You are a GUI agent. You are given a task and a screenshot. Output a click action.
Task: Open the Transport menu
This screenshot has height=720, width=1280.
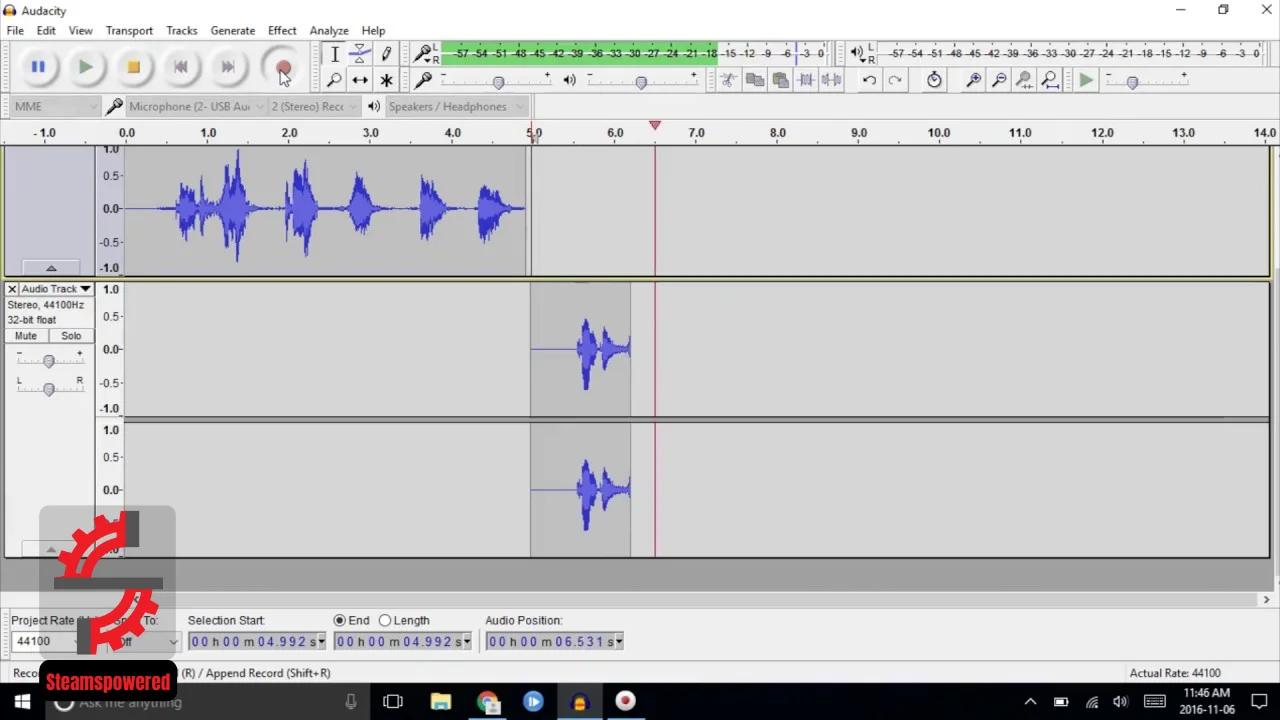pyautogui.click(x=129, y=31)
